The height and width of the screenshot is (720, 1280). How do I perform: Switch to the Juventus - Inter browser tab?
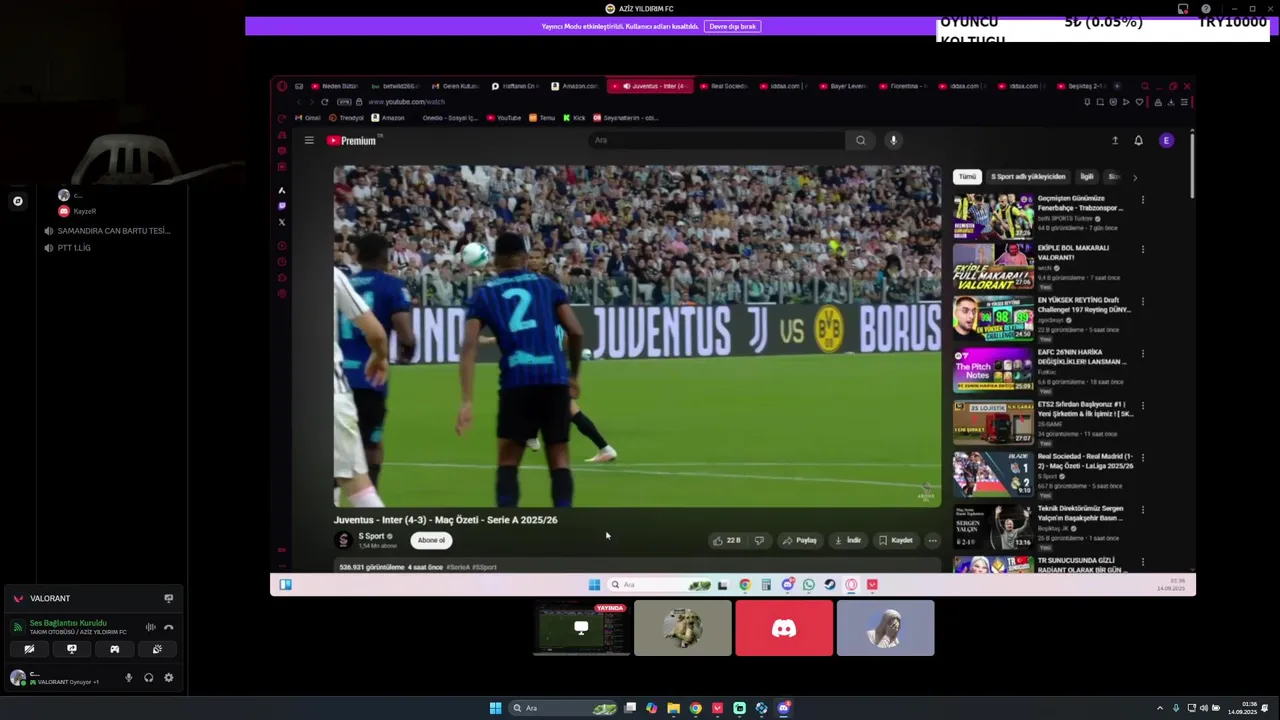click(x=648, y=86)
